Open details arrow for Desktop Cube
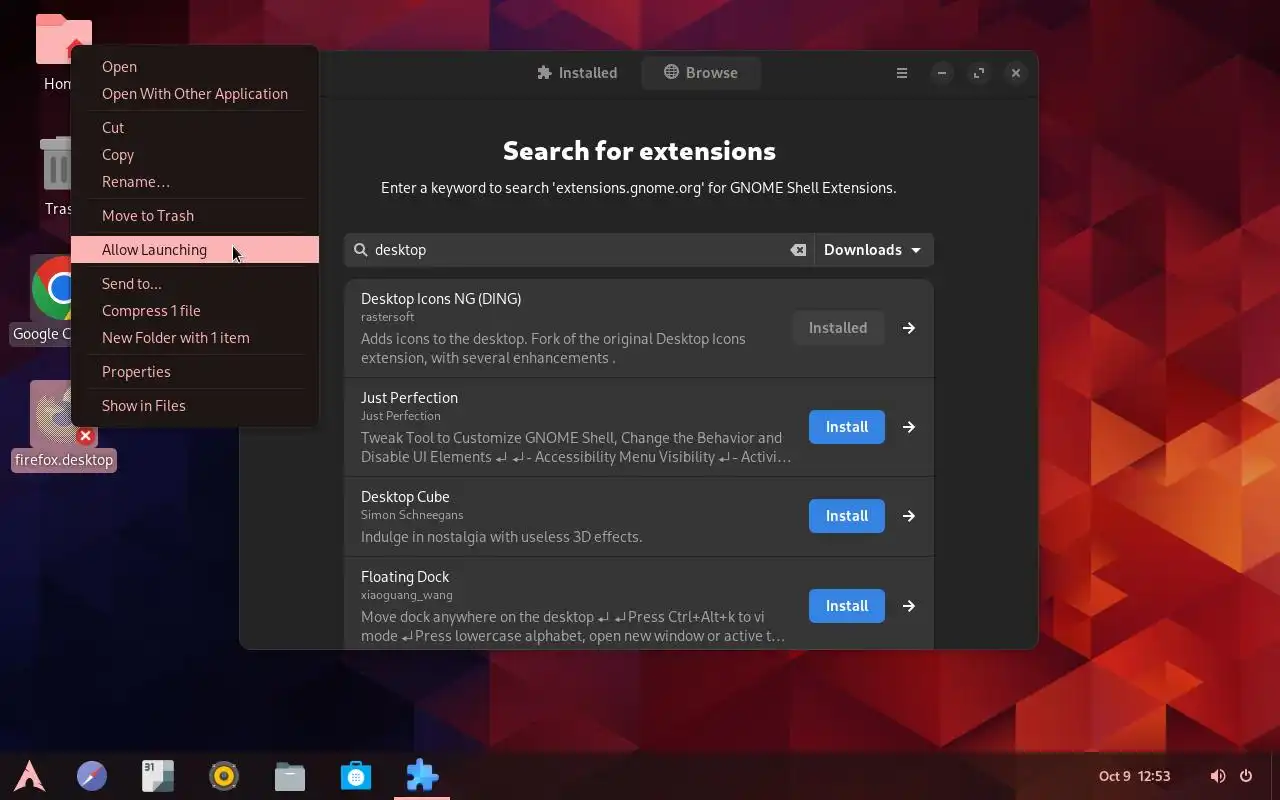 coord(908,516)
